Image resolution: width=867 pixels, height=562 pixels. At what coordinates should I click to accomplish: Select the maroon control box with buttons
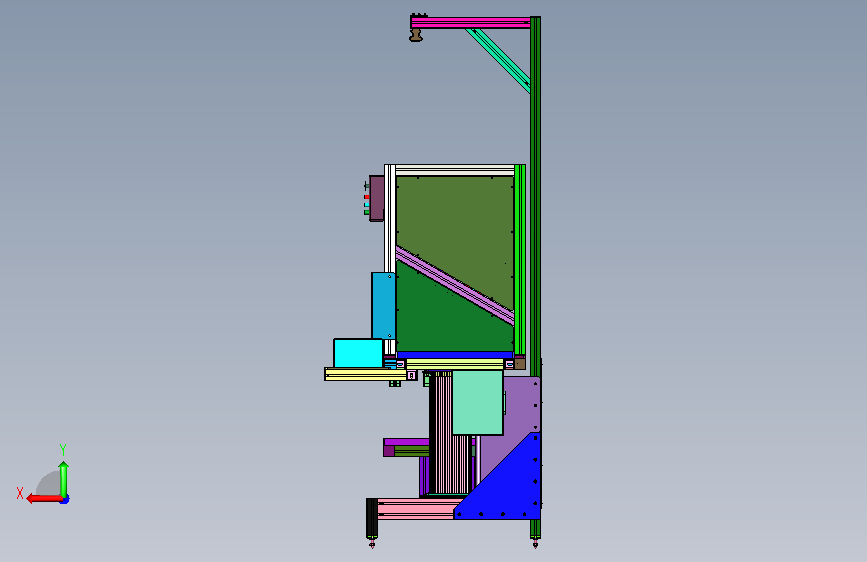(377, 198)
